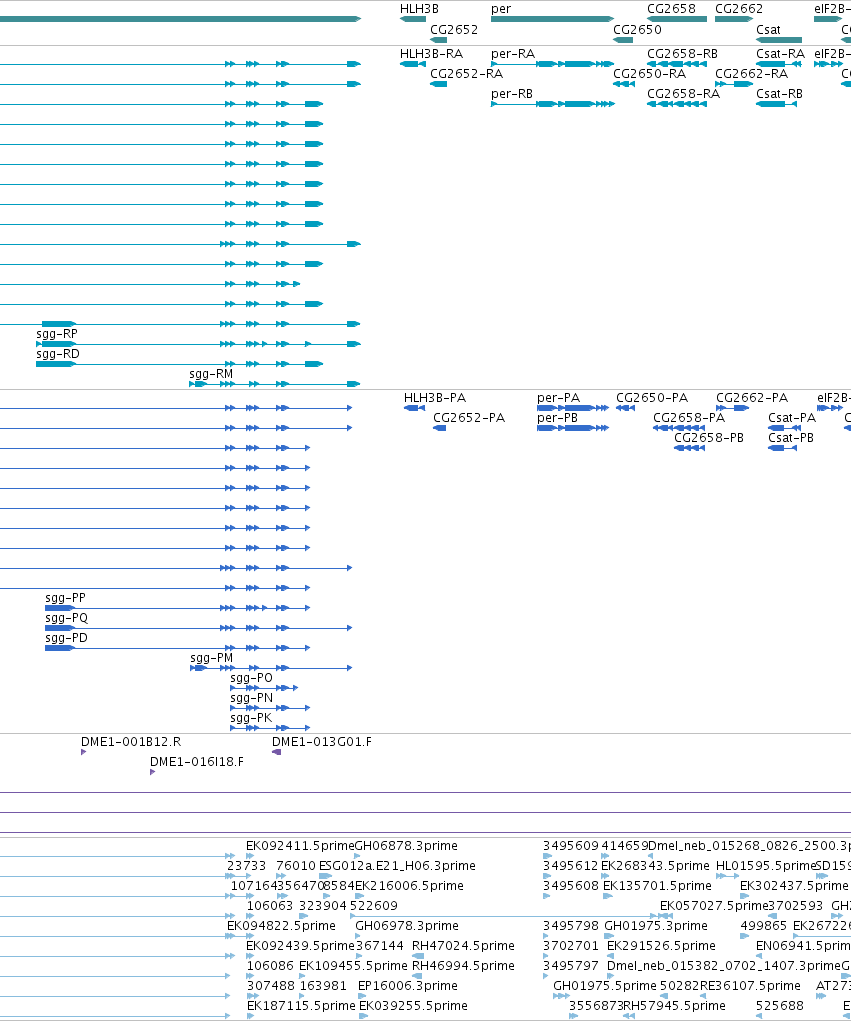Click the CG2658-RB transcript label
851x1021 pixels.
tap(682, 53)
